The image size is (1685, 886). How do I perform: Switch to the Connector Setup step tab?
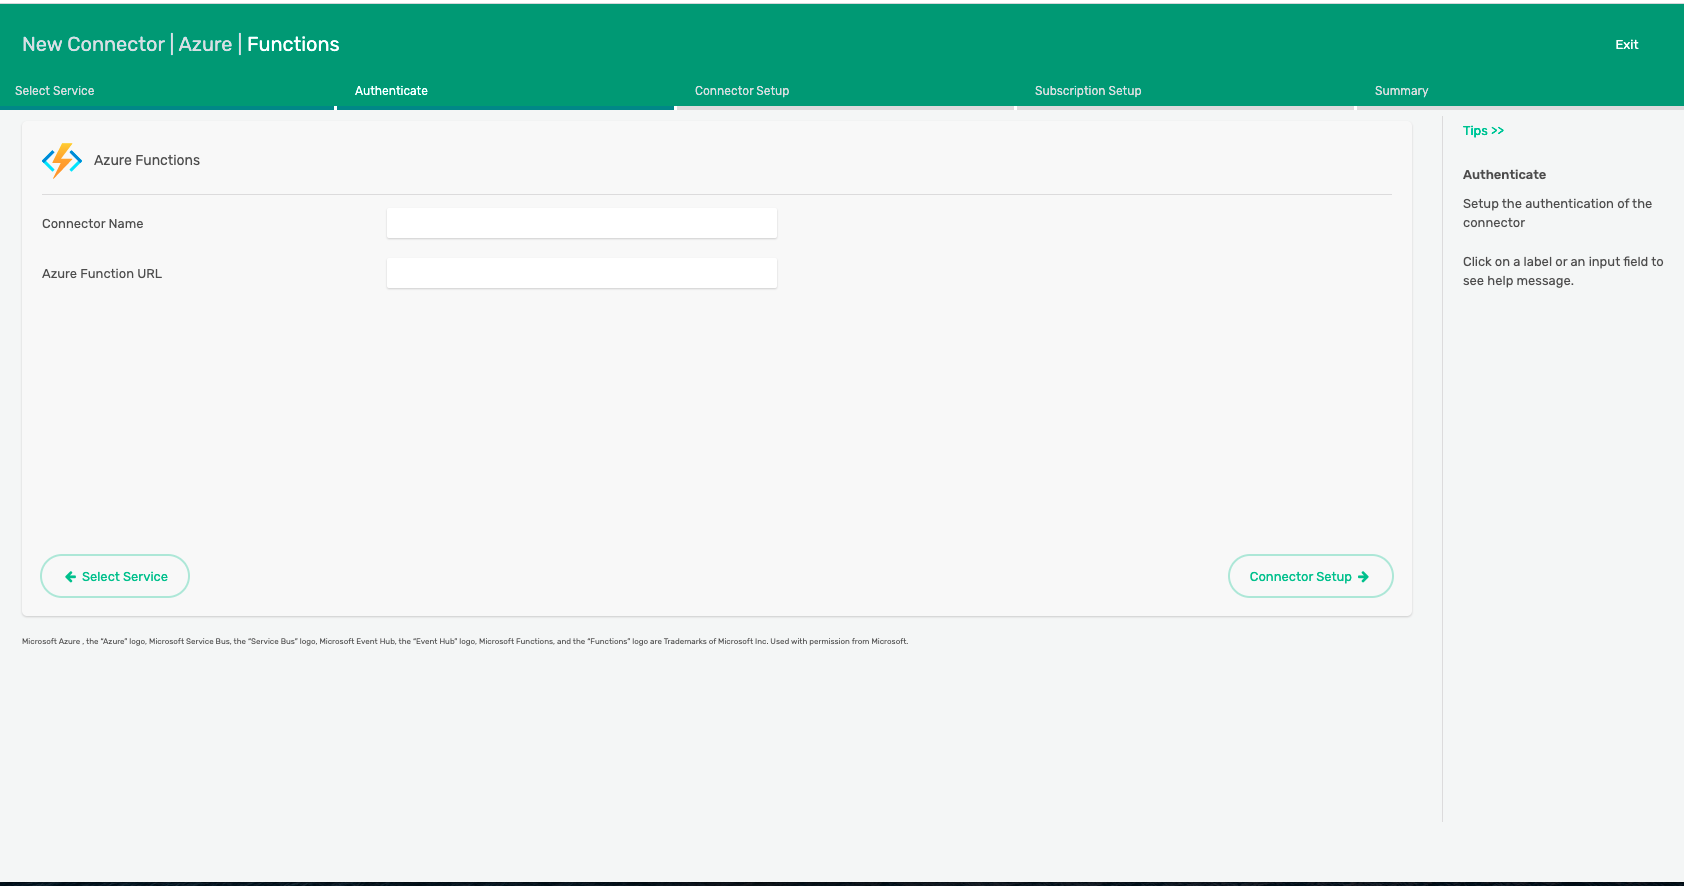742,91
